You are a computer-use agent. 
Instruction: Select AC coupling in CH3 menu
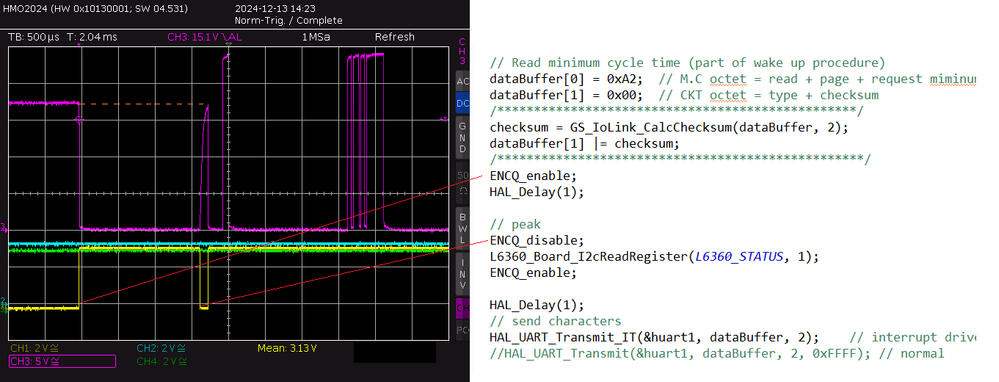pyautogui.click(x=463, y=81)
